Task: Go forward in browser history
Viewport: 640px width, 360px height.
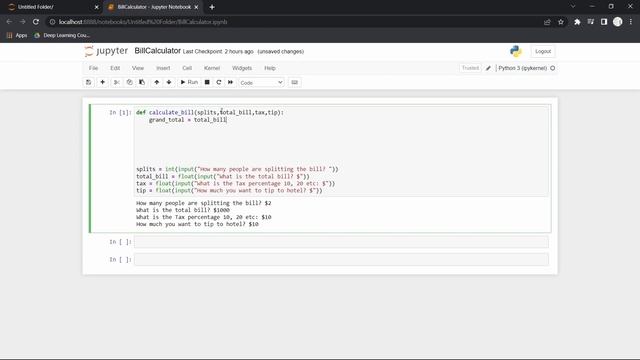Action: coord(22,22)
